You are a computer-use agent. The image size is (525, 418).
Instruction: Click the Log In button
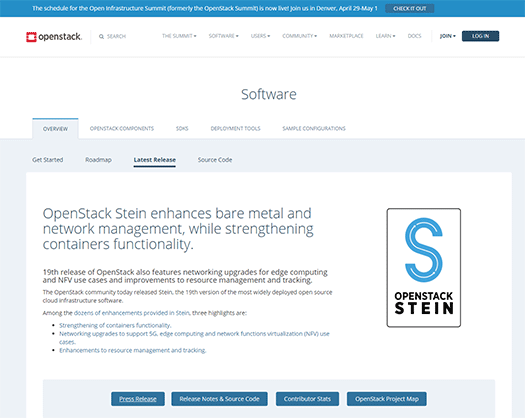pos(480,36)
